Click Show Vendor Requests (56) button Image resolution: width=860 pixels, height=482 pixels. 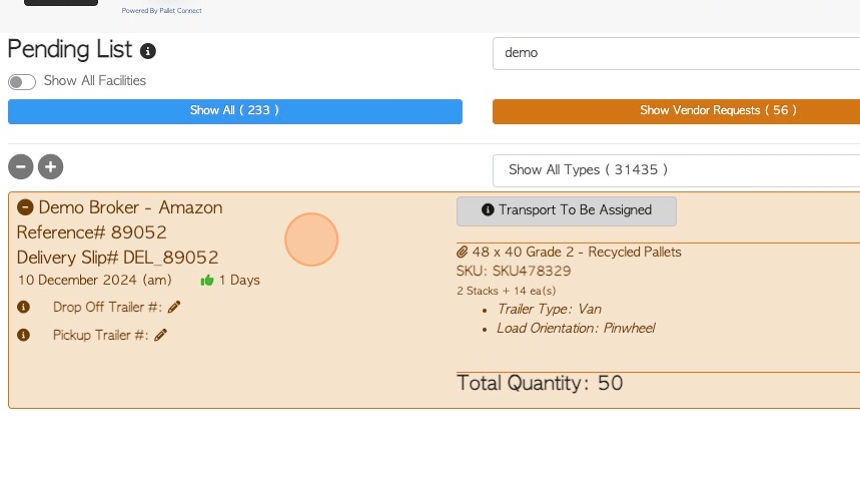coord(676,111)
